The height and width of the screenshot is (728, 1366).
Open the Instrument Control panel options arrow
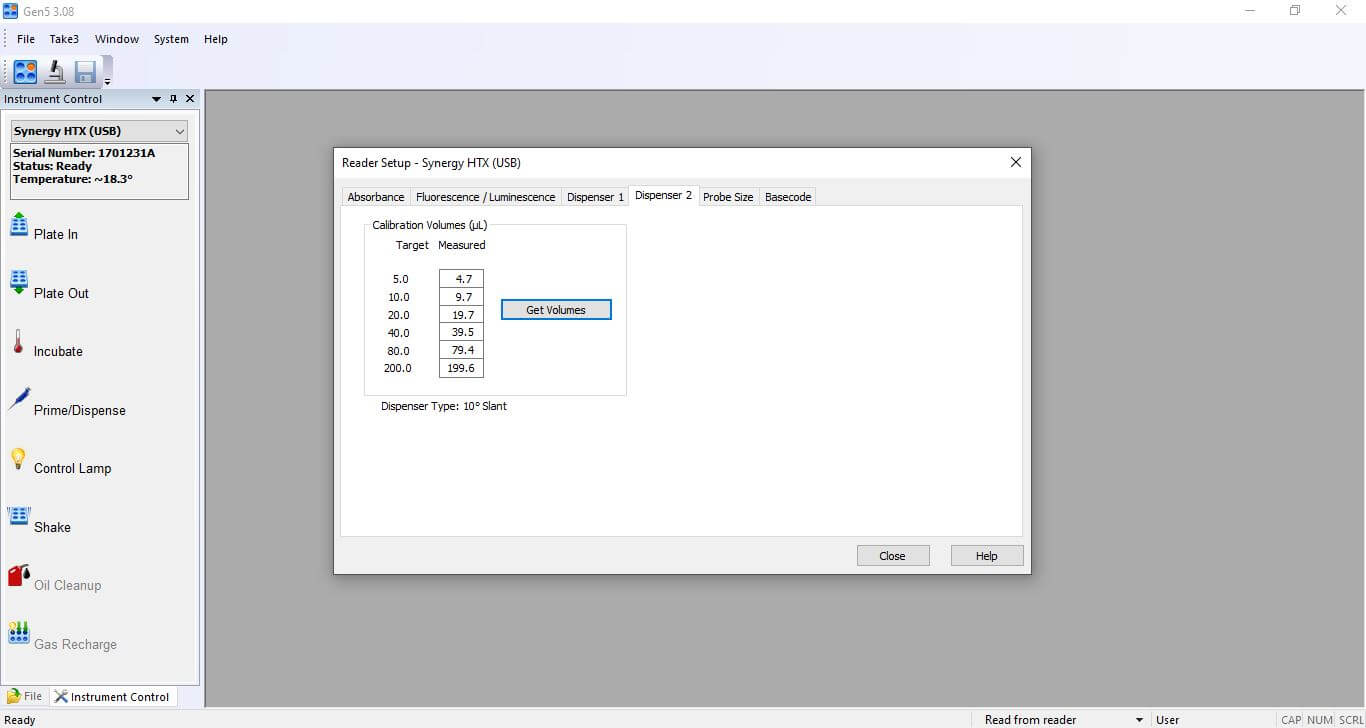click(156, 99)
